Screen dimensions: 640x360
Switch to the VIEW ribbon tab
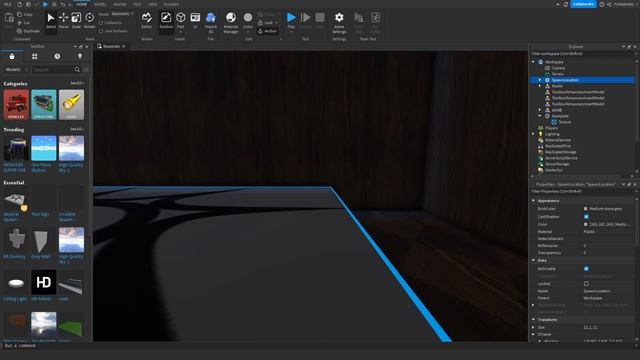point(153,4)
